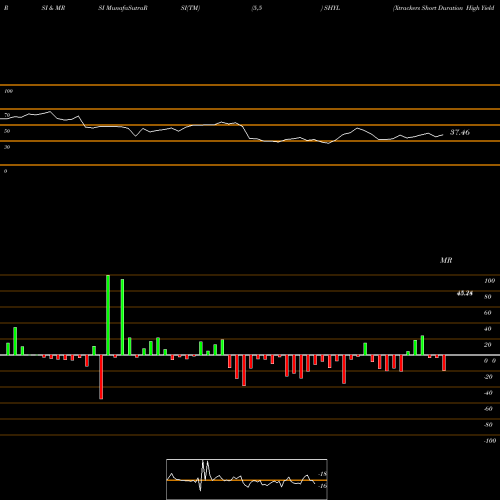The height and width of the screenshot is (500, 500).
Task: Click the 'Xtrackers Short Duration High Yield' title
Action: point(444,8)
